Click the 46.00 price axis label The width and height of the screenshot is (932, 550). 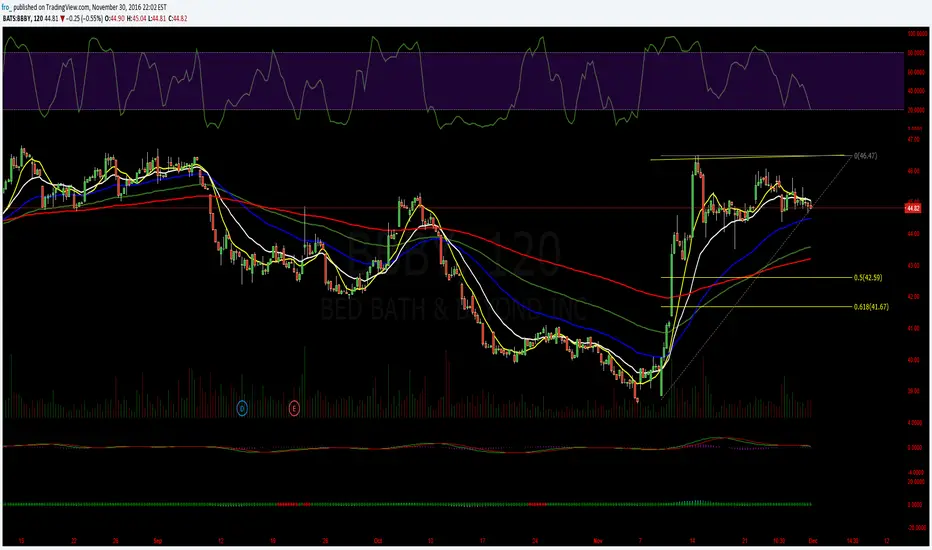tap(914, 171)
